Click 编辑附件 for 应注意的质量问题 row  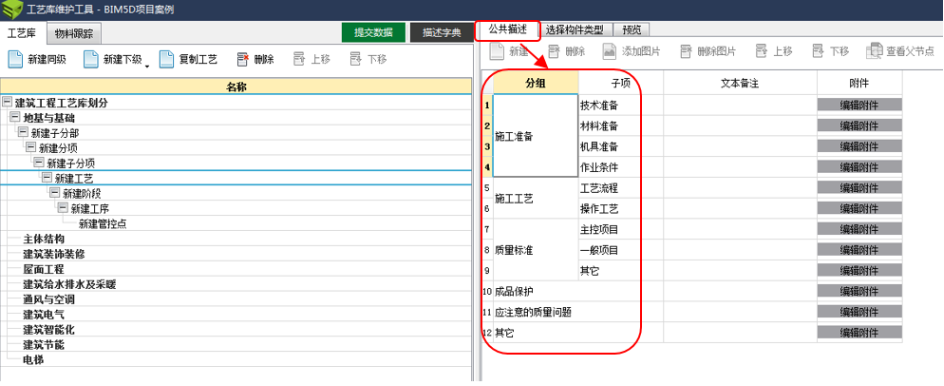(859, 312)
